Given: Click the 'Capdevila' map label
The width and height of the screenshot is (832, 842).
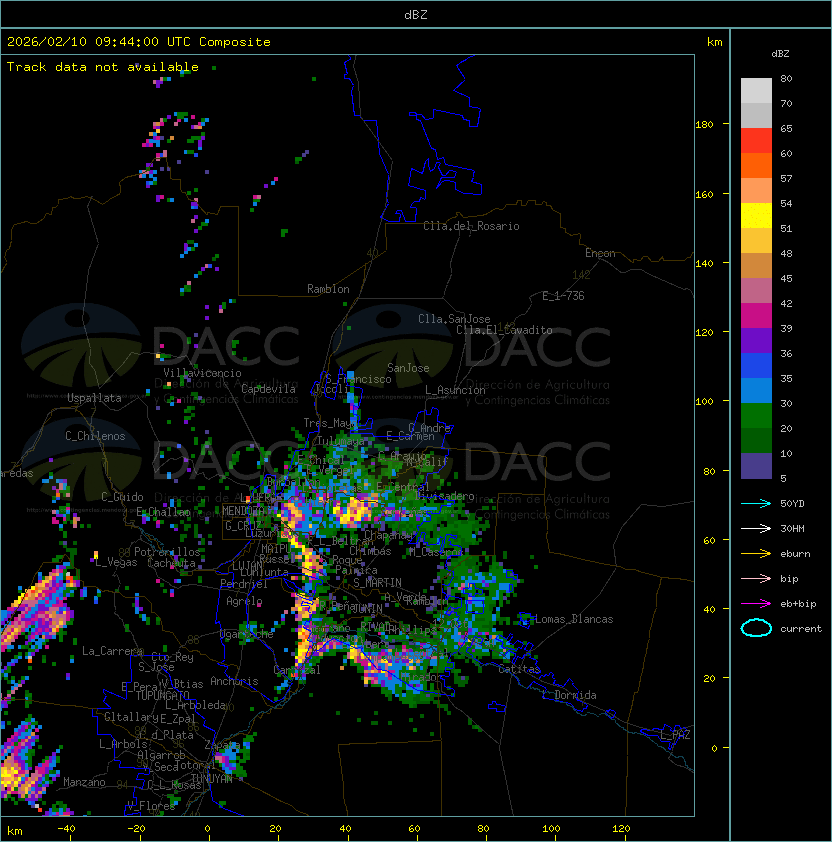Looking at the screenshot, I should 268,389.
